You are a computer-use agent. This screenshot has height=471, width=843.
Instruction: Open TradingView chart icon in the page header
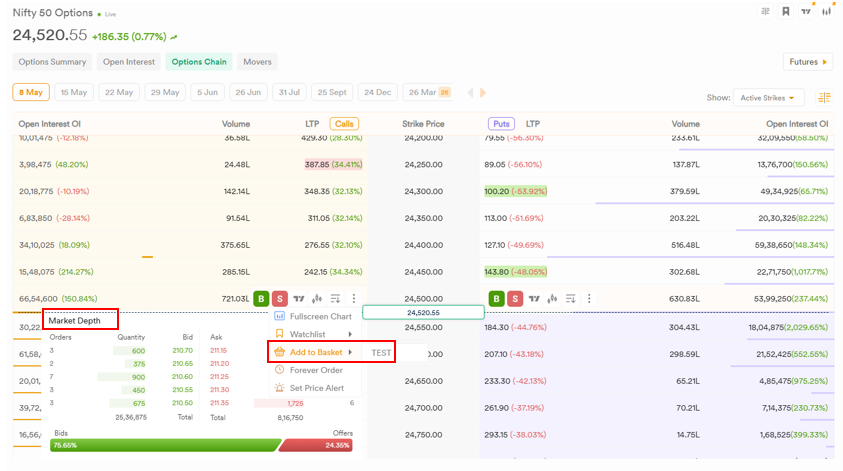[806, 11]
